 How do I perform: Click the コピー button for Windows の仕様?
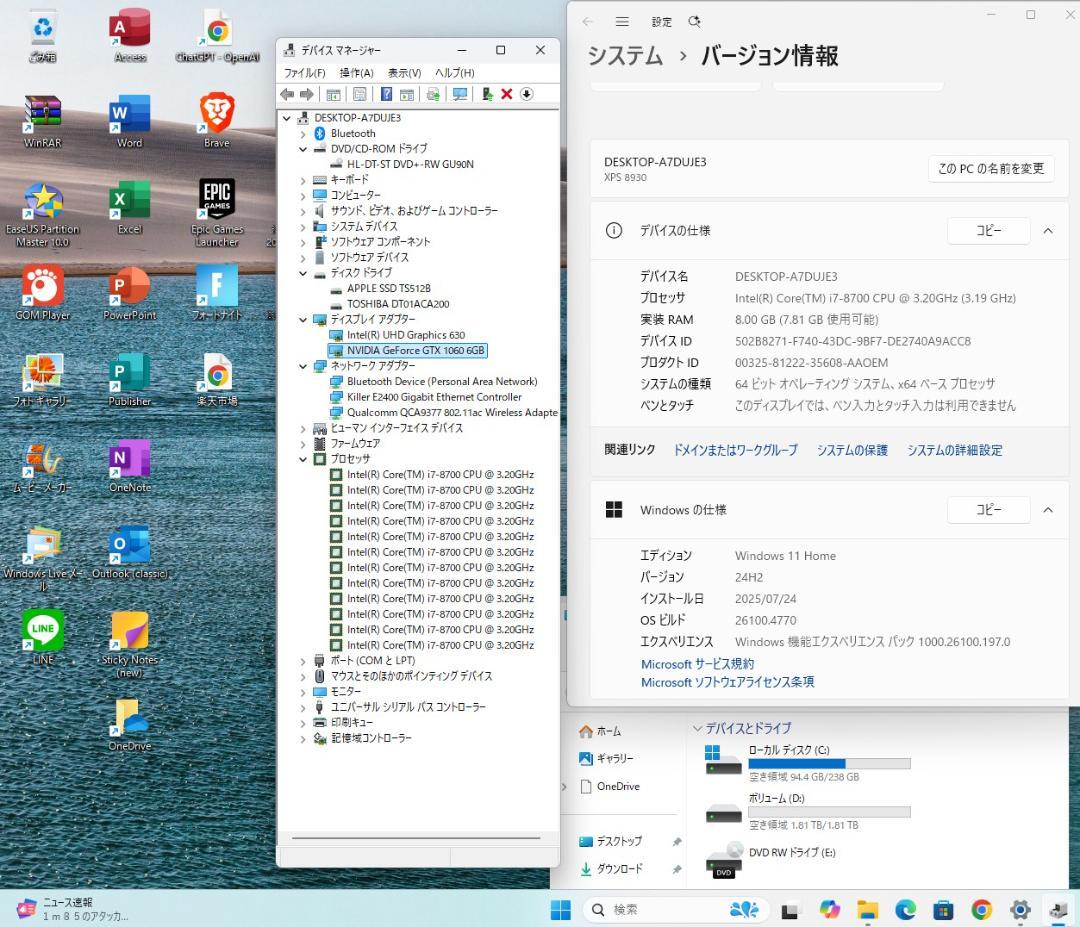[x=987, y=509]
